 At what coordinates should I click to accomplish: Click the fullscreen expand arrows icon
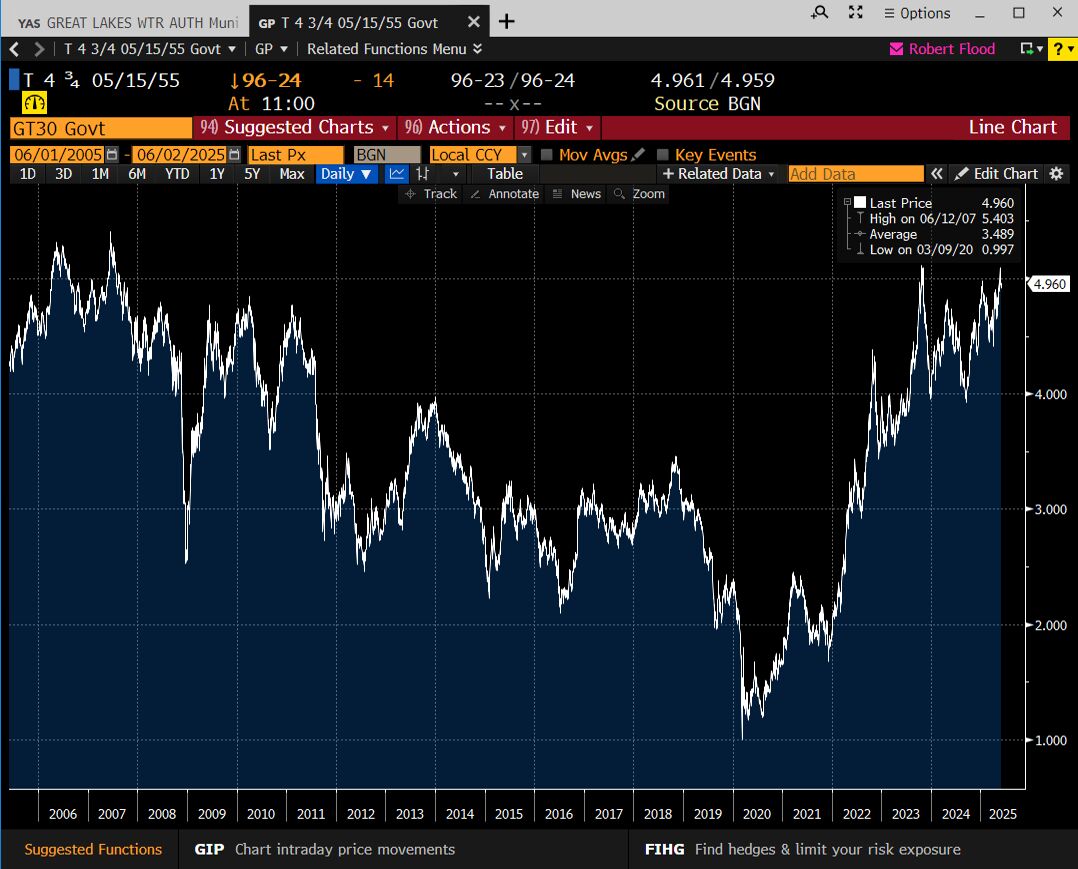pyautogui.click(x=855, y=12)
